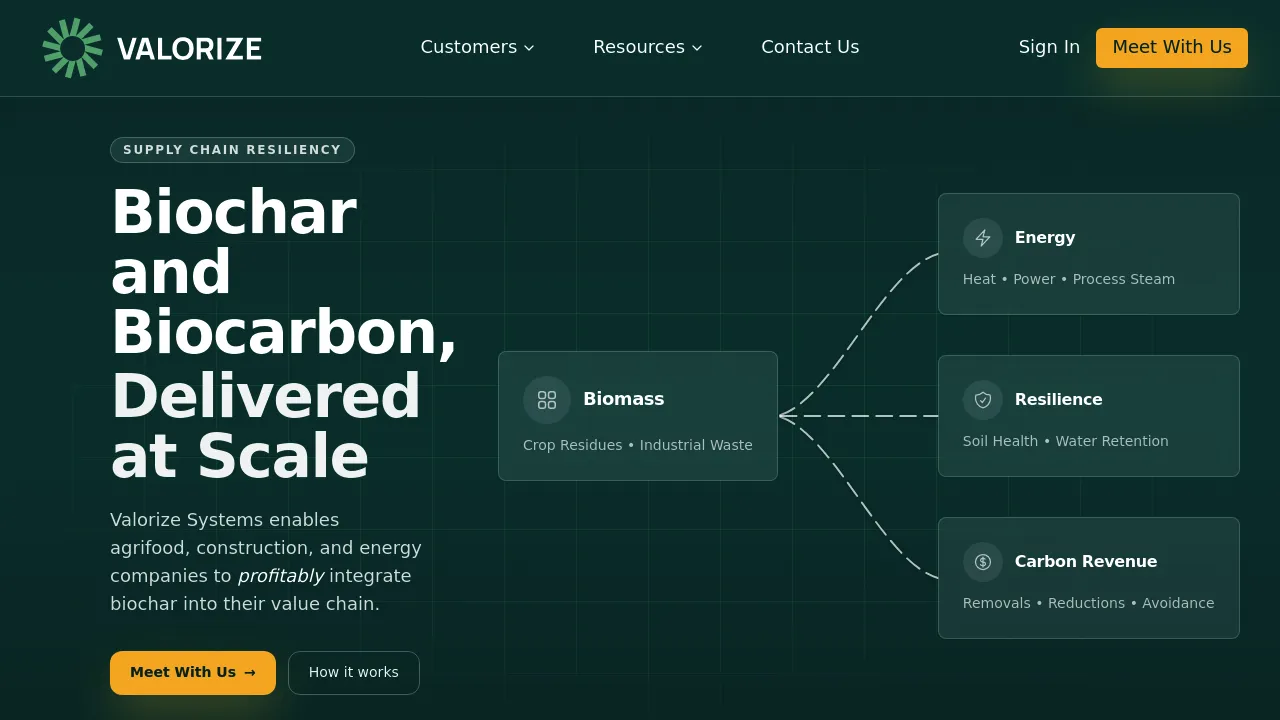The height and width of the screenshot is (720, 1280).
Task: Go to Sign In
Action: coord(1049,47)
